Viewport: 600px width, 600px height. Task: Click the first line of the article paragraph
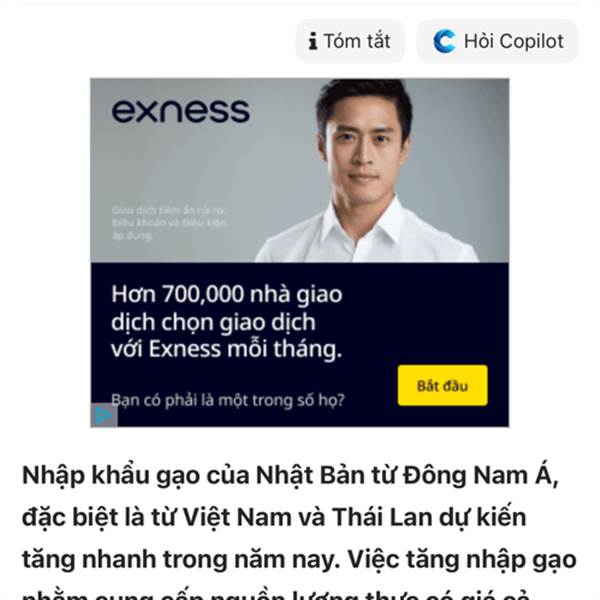[x=290, y=475]
